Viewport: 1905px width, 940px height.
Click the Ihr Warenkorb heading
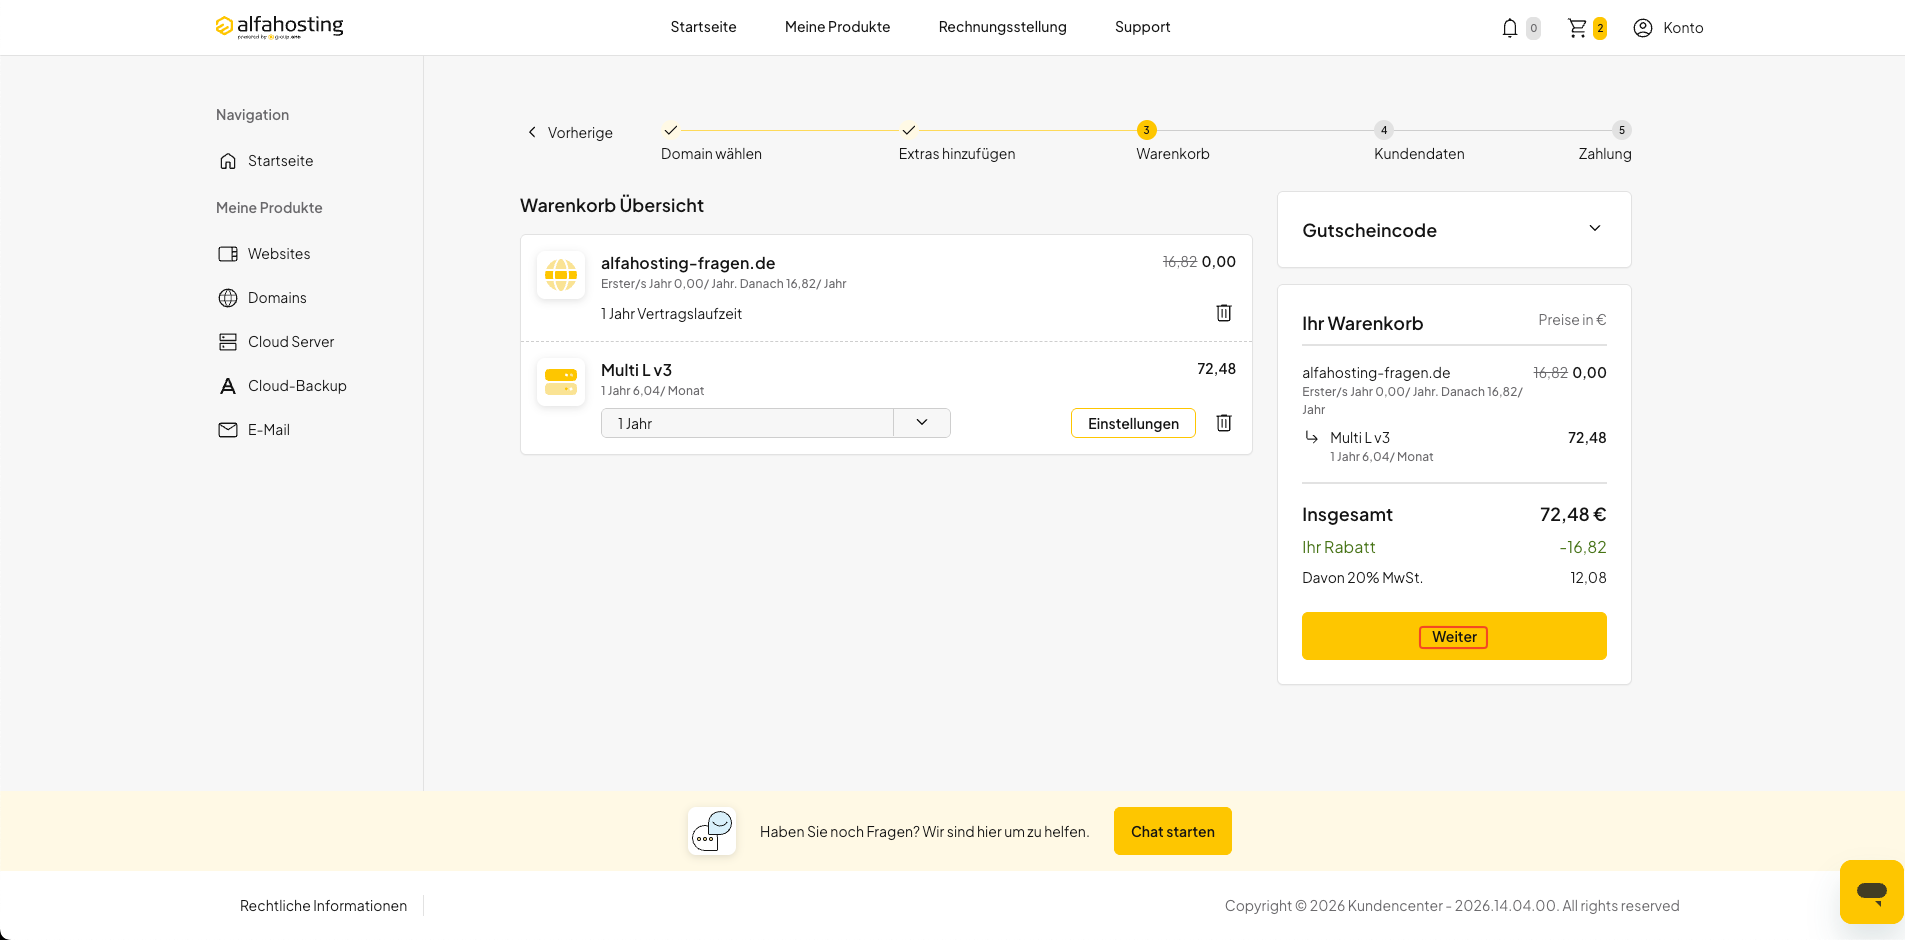1362,324
